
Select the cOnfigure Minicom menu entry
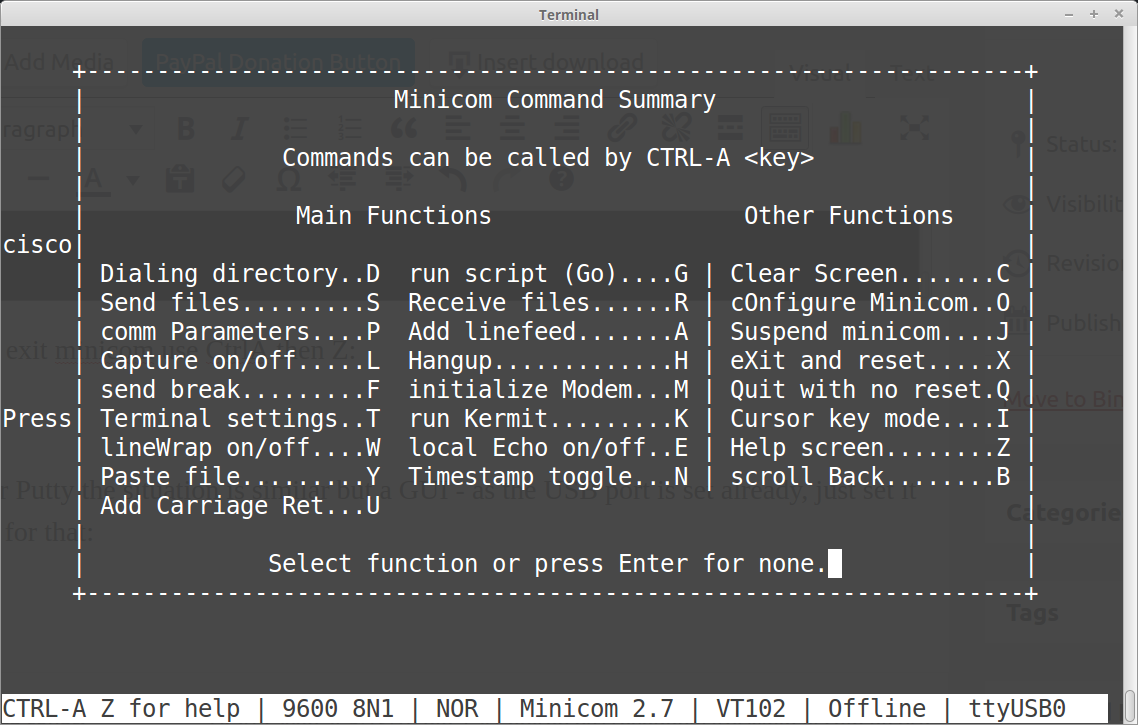pyautogui.click(x=870, y=303)
